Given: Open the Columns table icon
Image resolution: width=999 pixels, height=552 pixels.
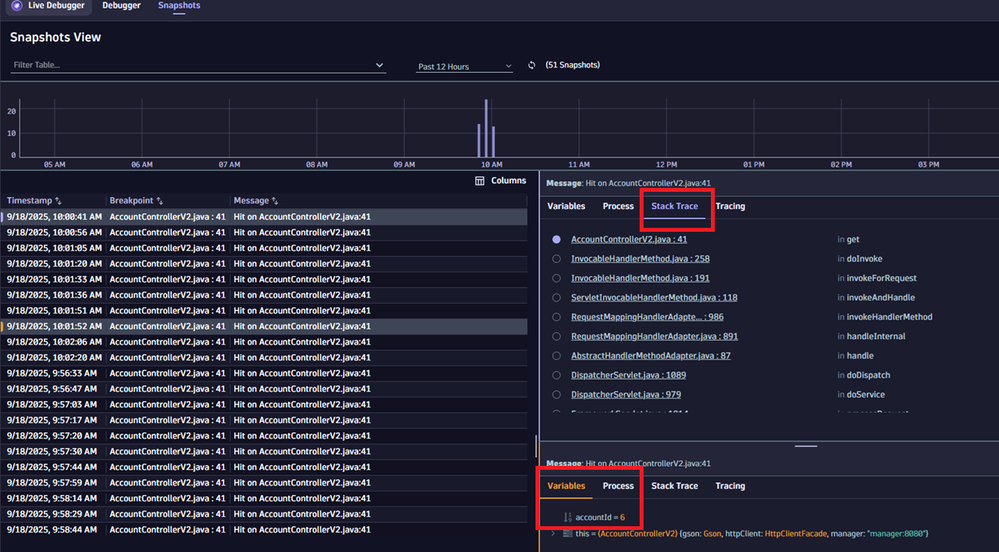Looking at the screenshot, I should [x=480, y=181].
